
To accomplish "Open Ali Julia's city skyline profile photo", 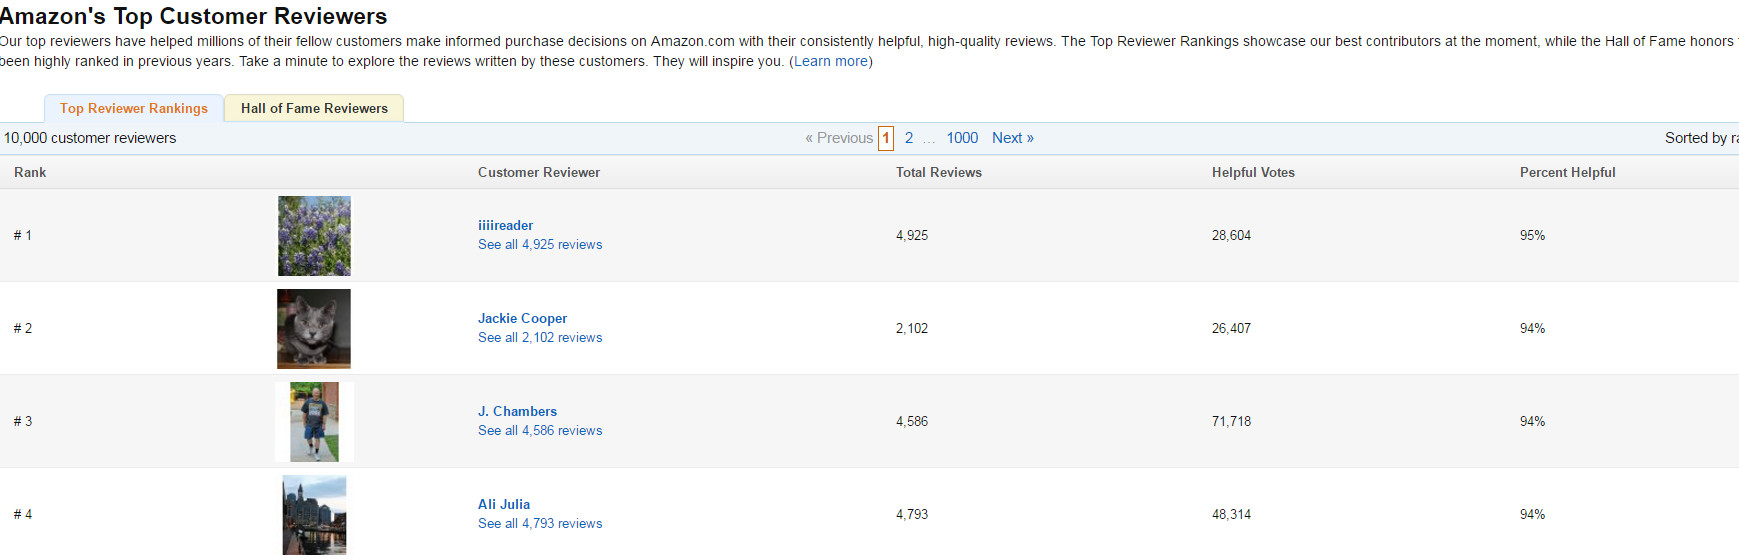I will tap(314, 515).
